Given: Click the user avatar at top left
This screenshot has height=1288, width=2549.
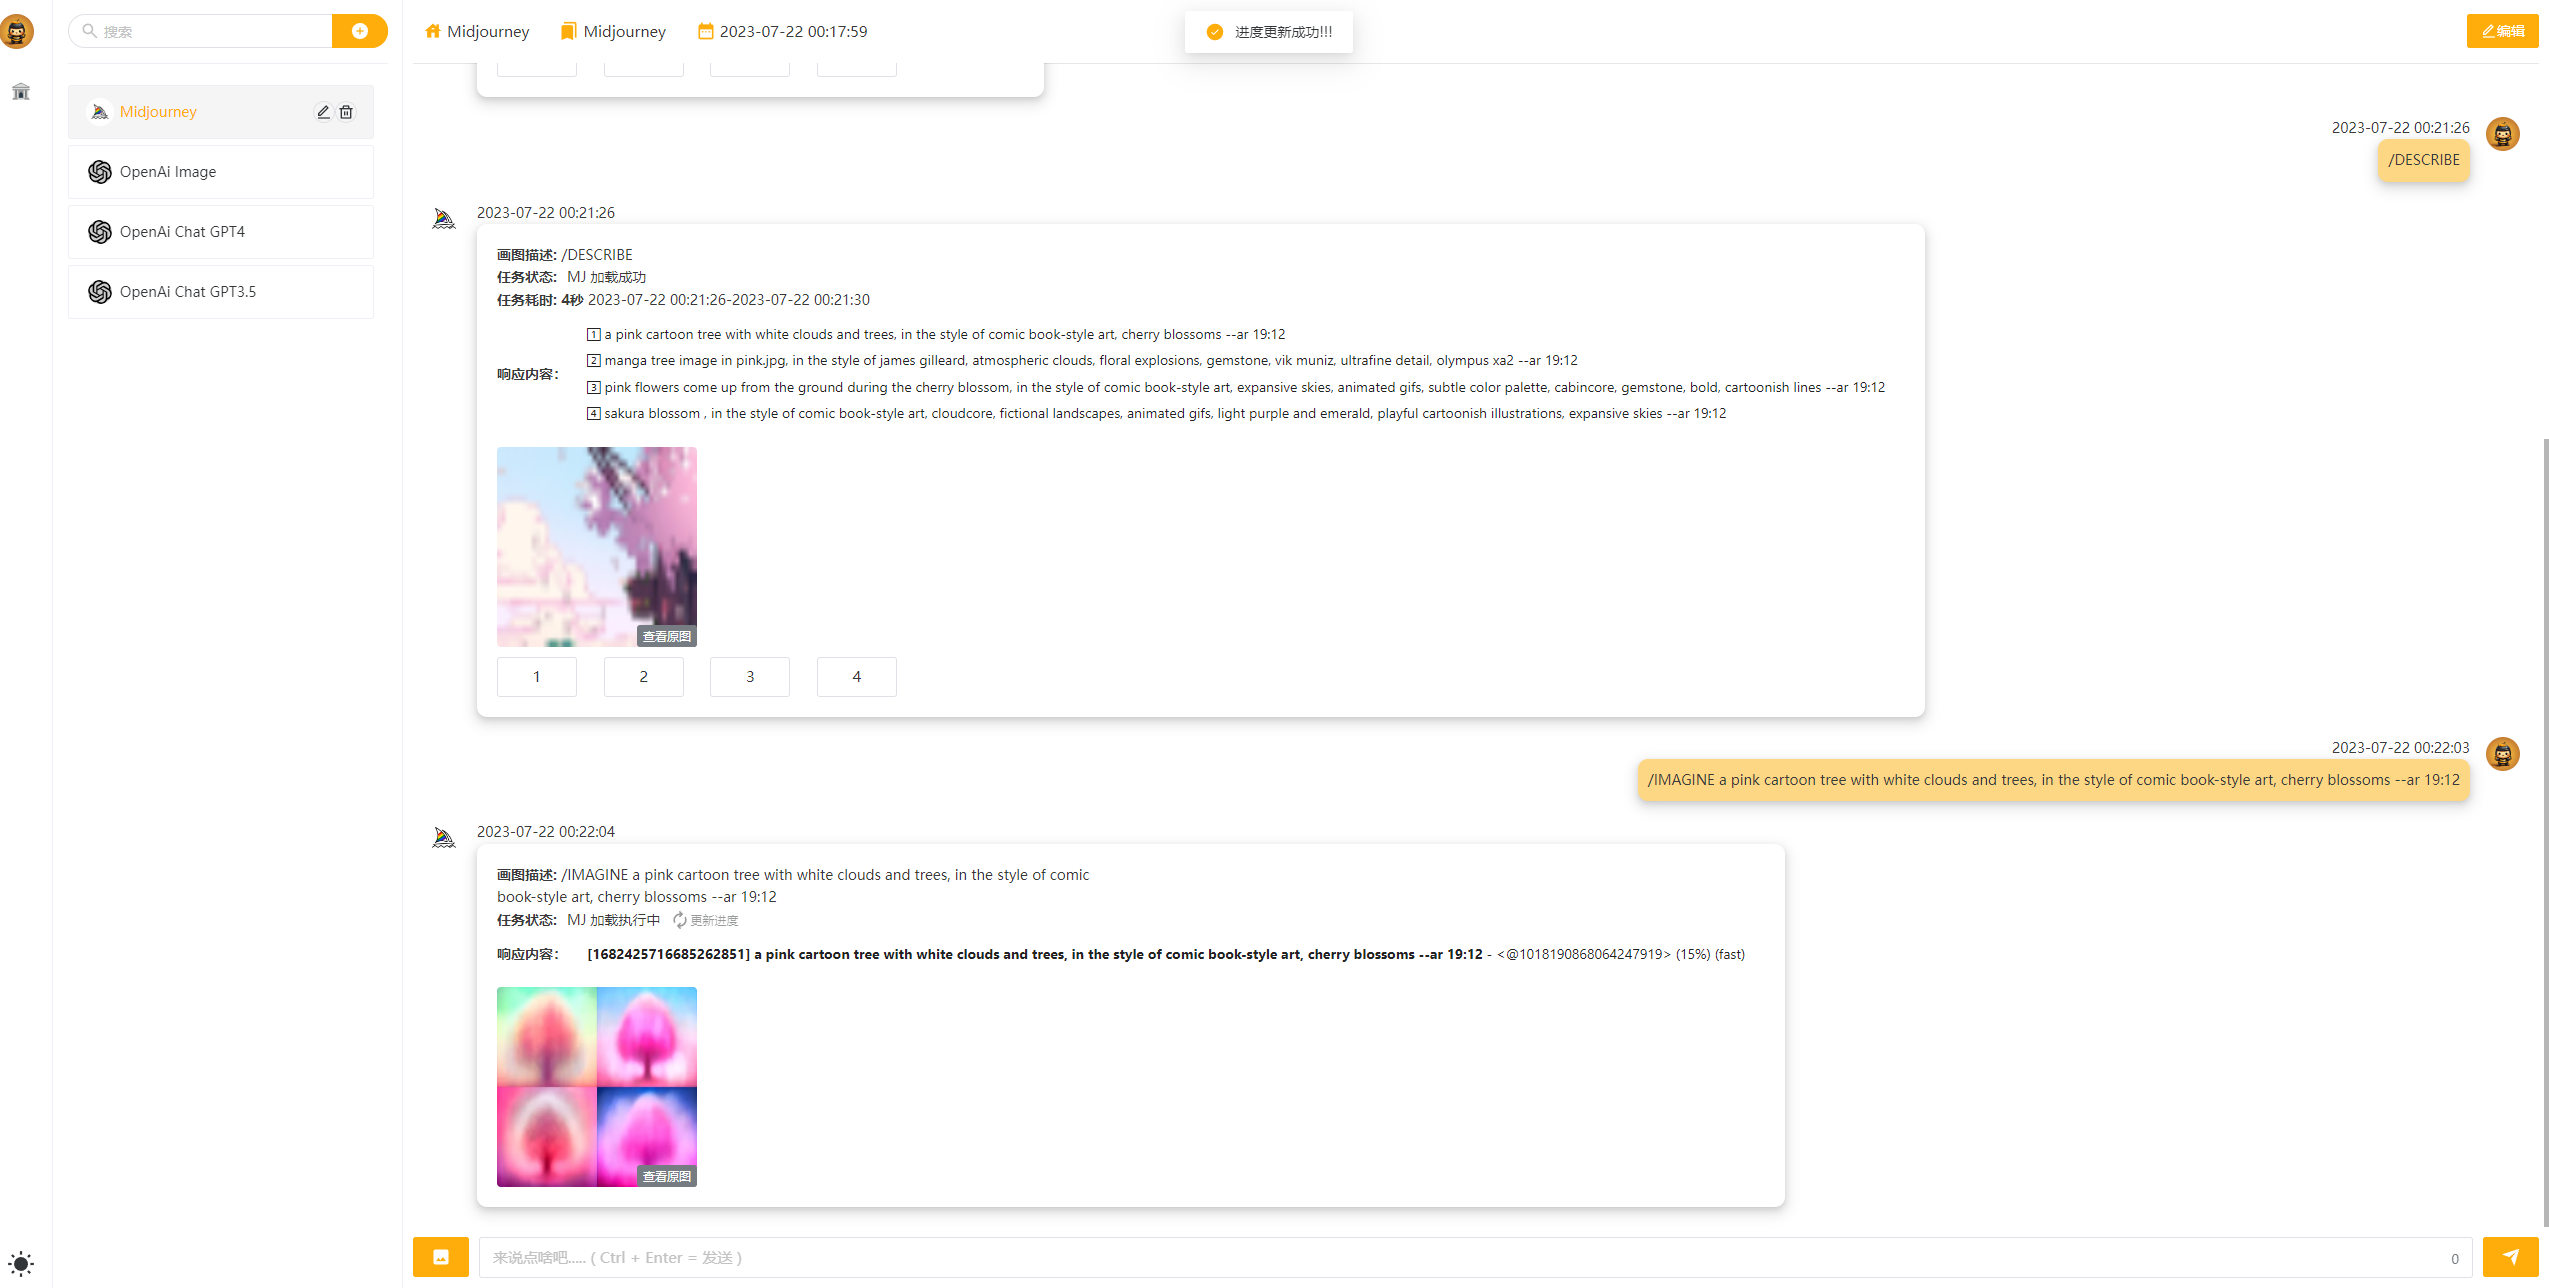Looking at the screenshot, I should click(17, 31).
